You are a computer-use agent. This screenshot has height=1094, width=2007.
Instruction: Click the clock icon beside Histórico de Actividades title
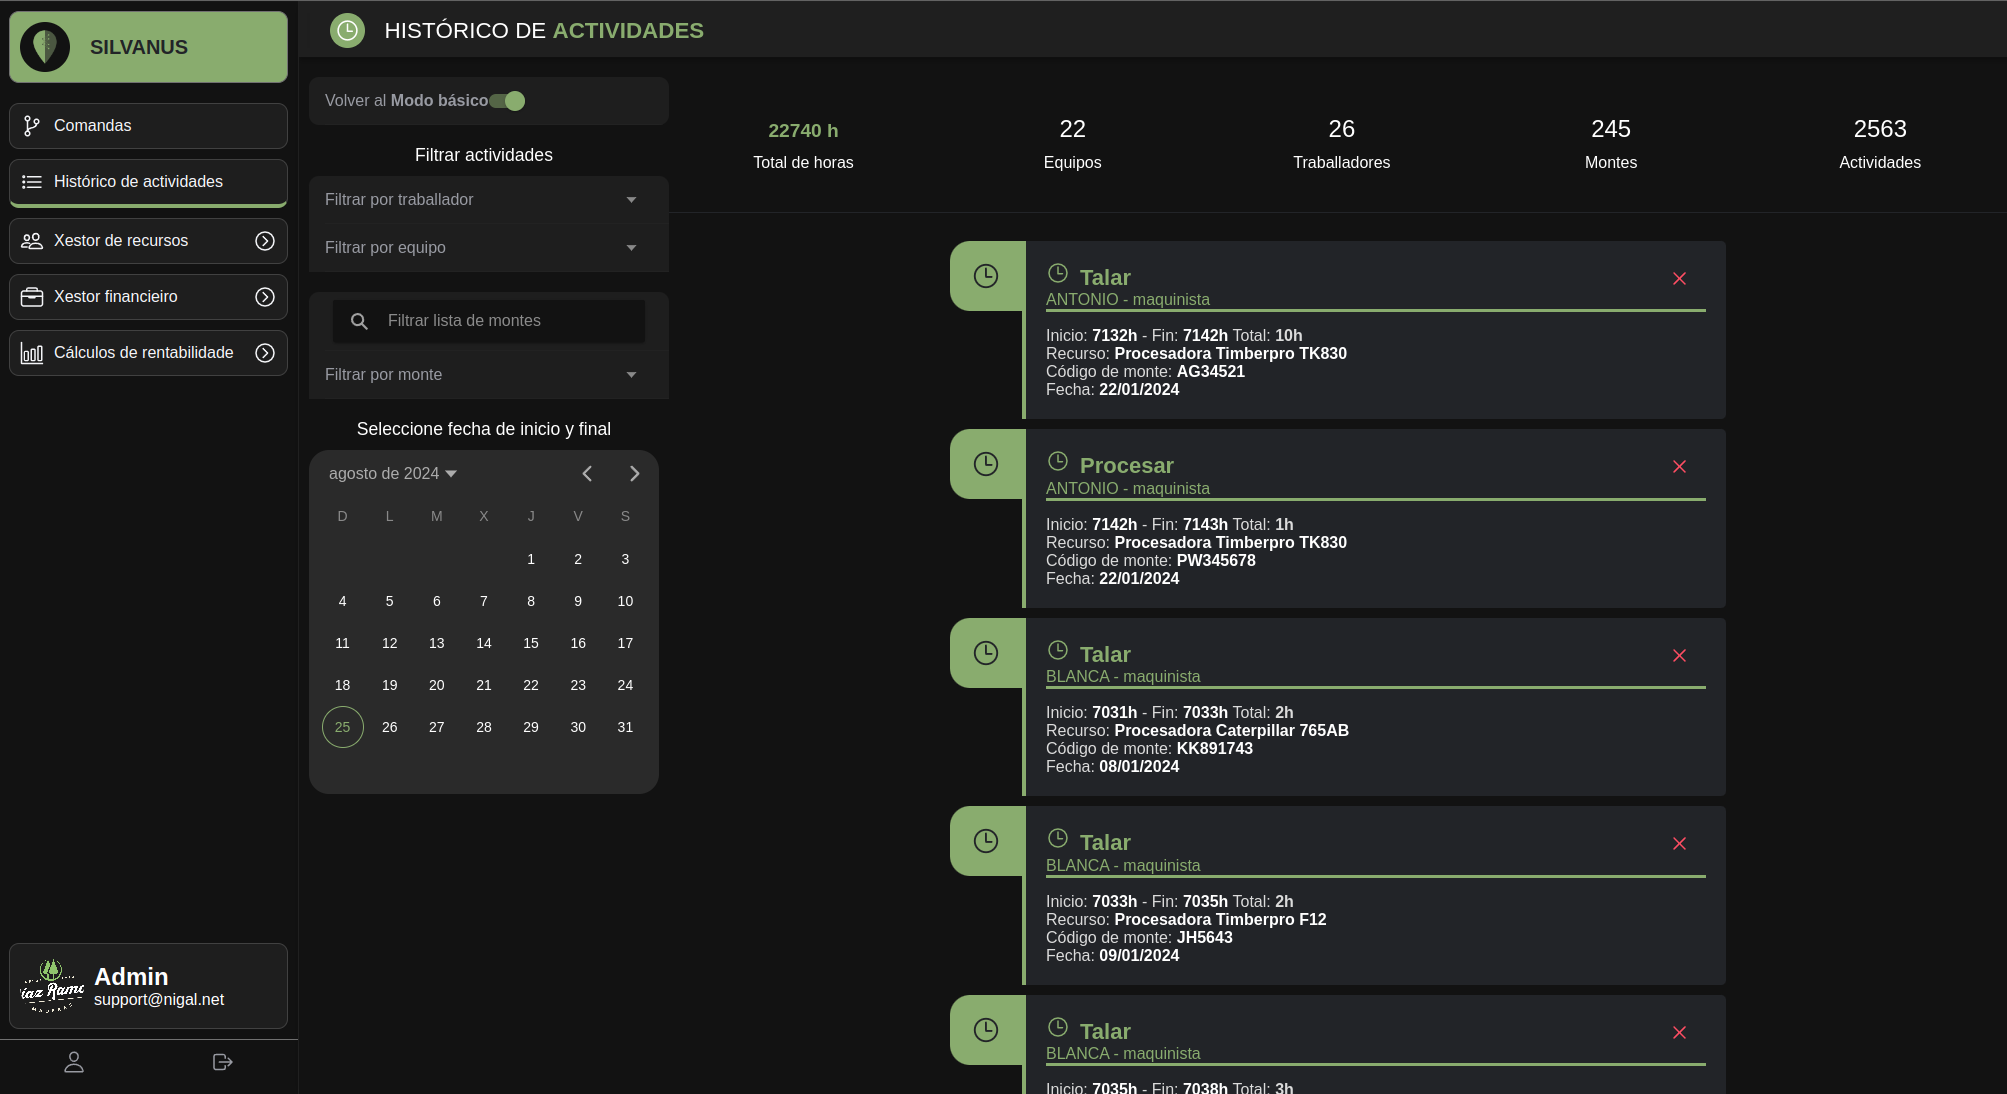click(347, 31)
